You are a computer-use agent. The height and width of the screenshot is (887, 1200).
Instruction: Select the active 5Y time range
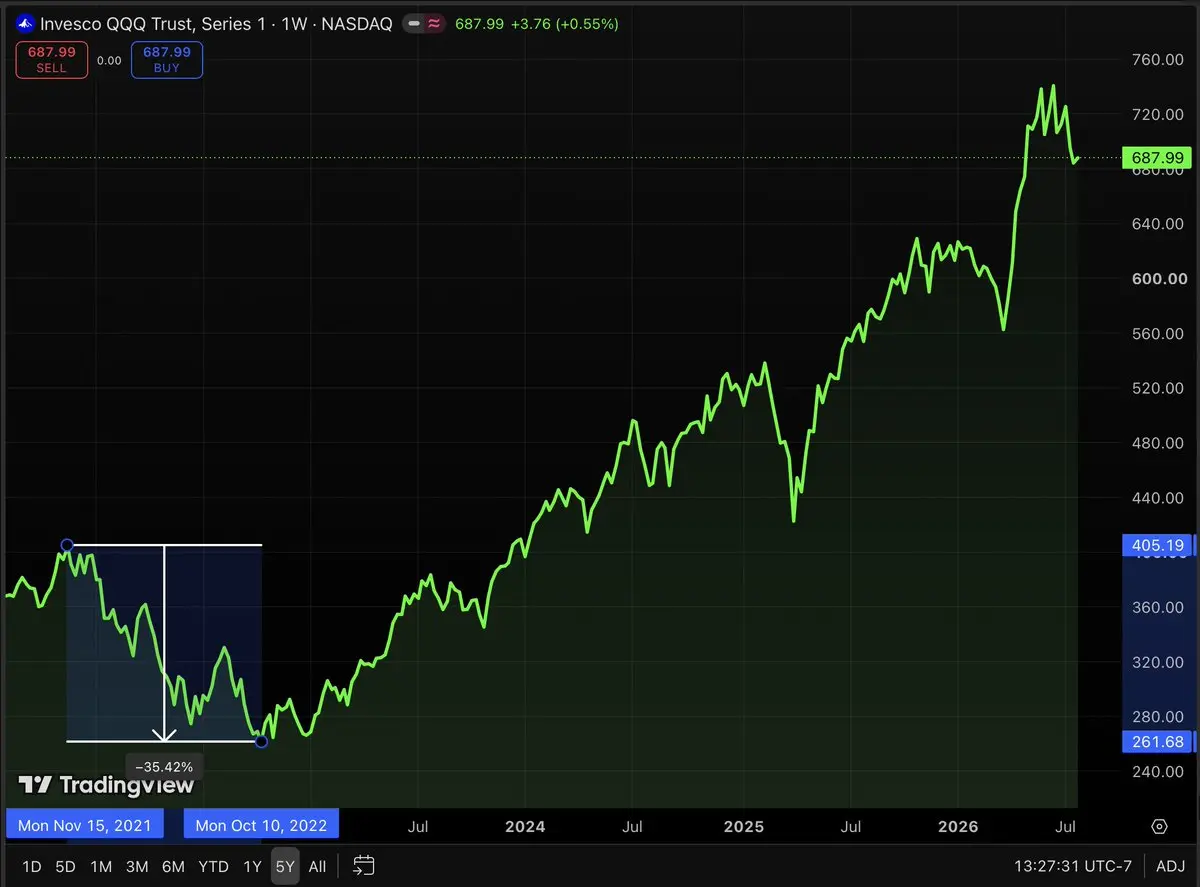click(x=285, y=866)
